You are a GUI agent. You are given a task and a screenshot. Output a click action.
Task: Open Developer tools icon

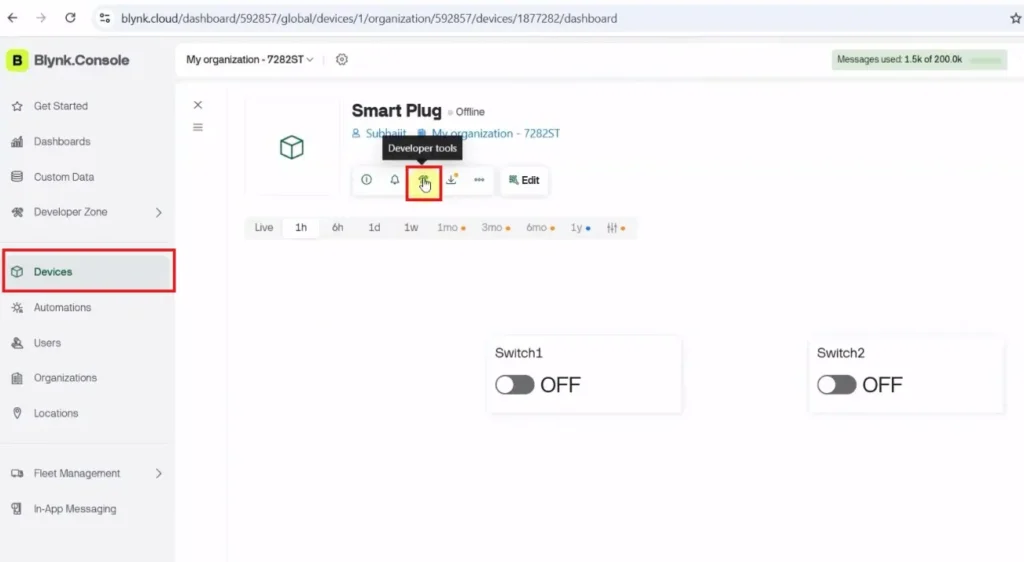point(423,182)
